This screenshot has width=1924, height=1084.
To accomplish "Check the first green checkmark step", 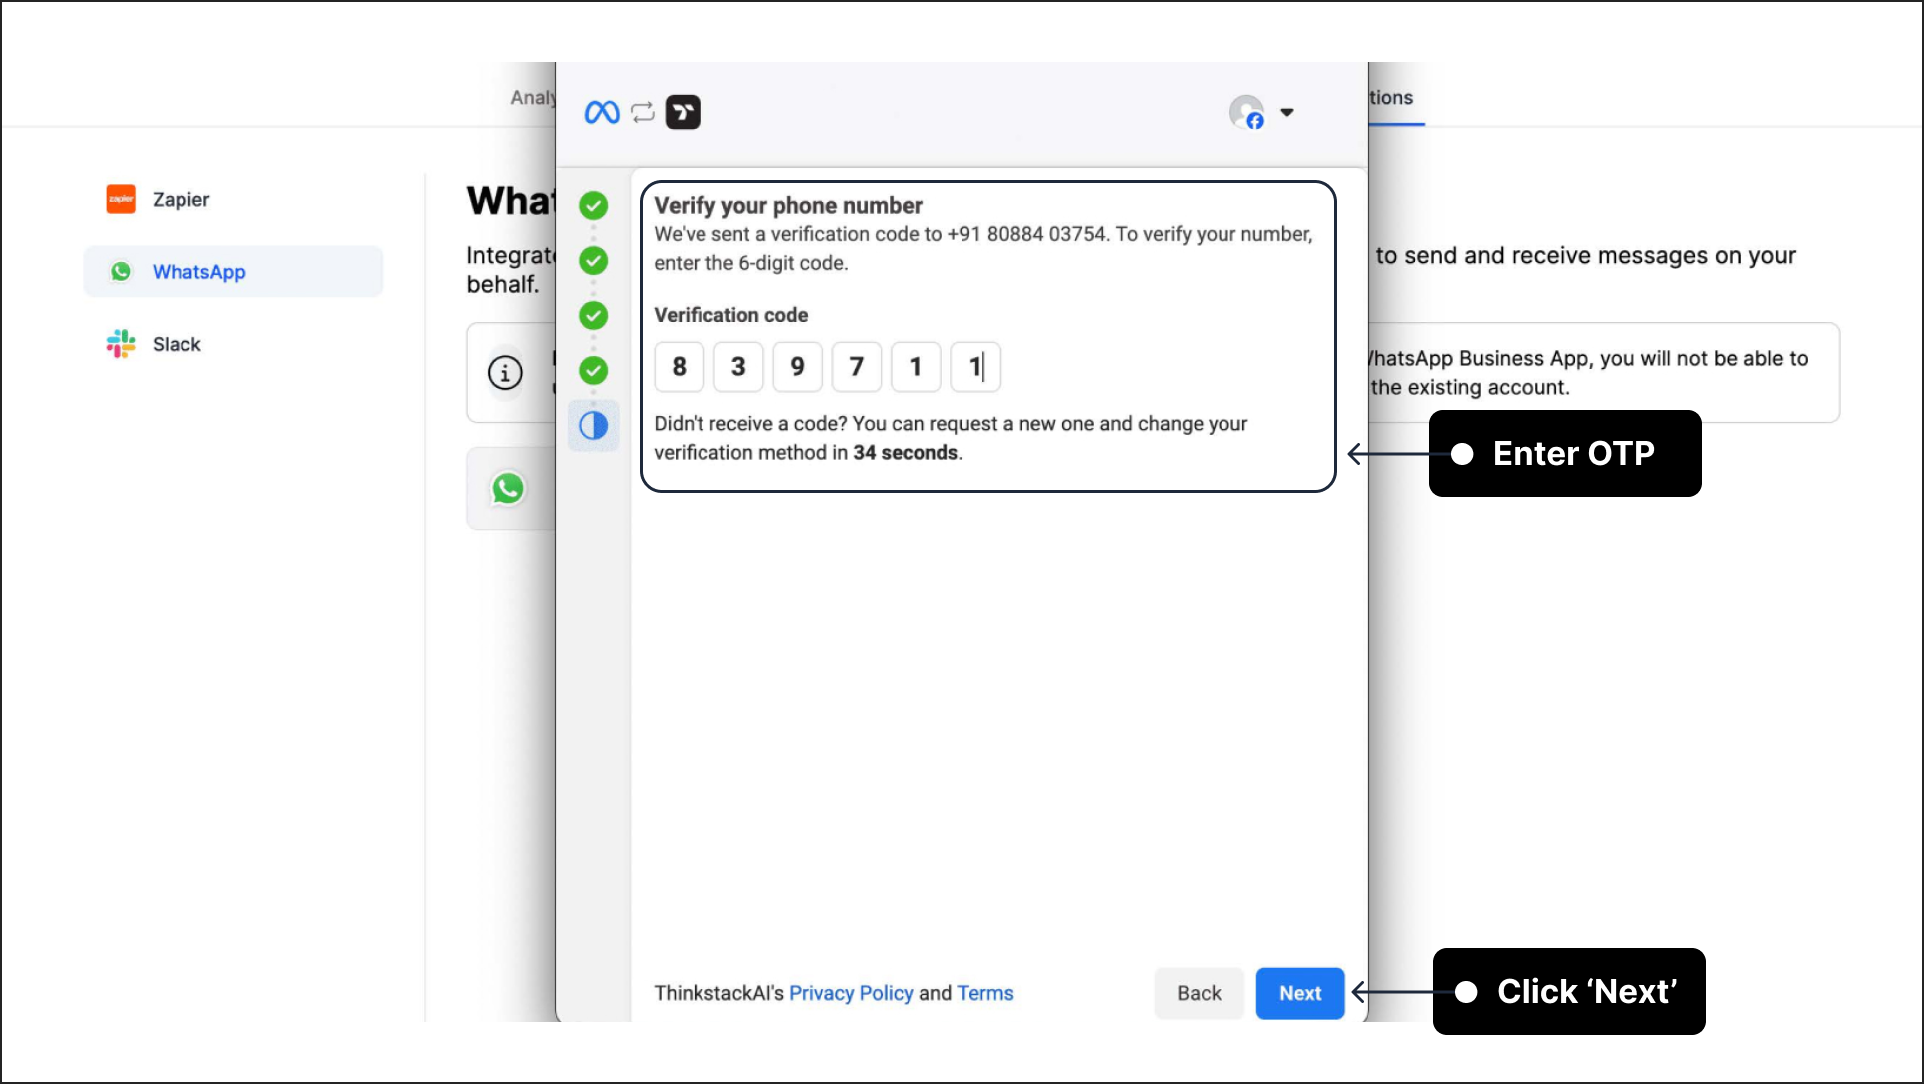I will 592,206.
